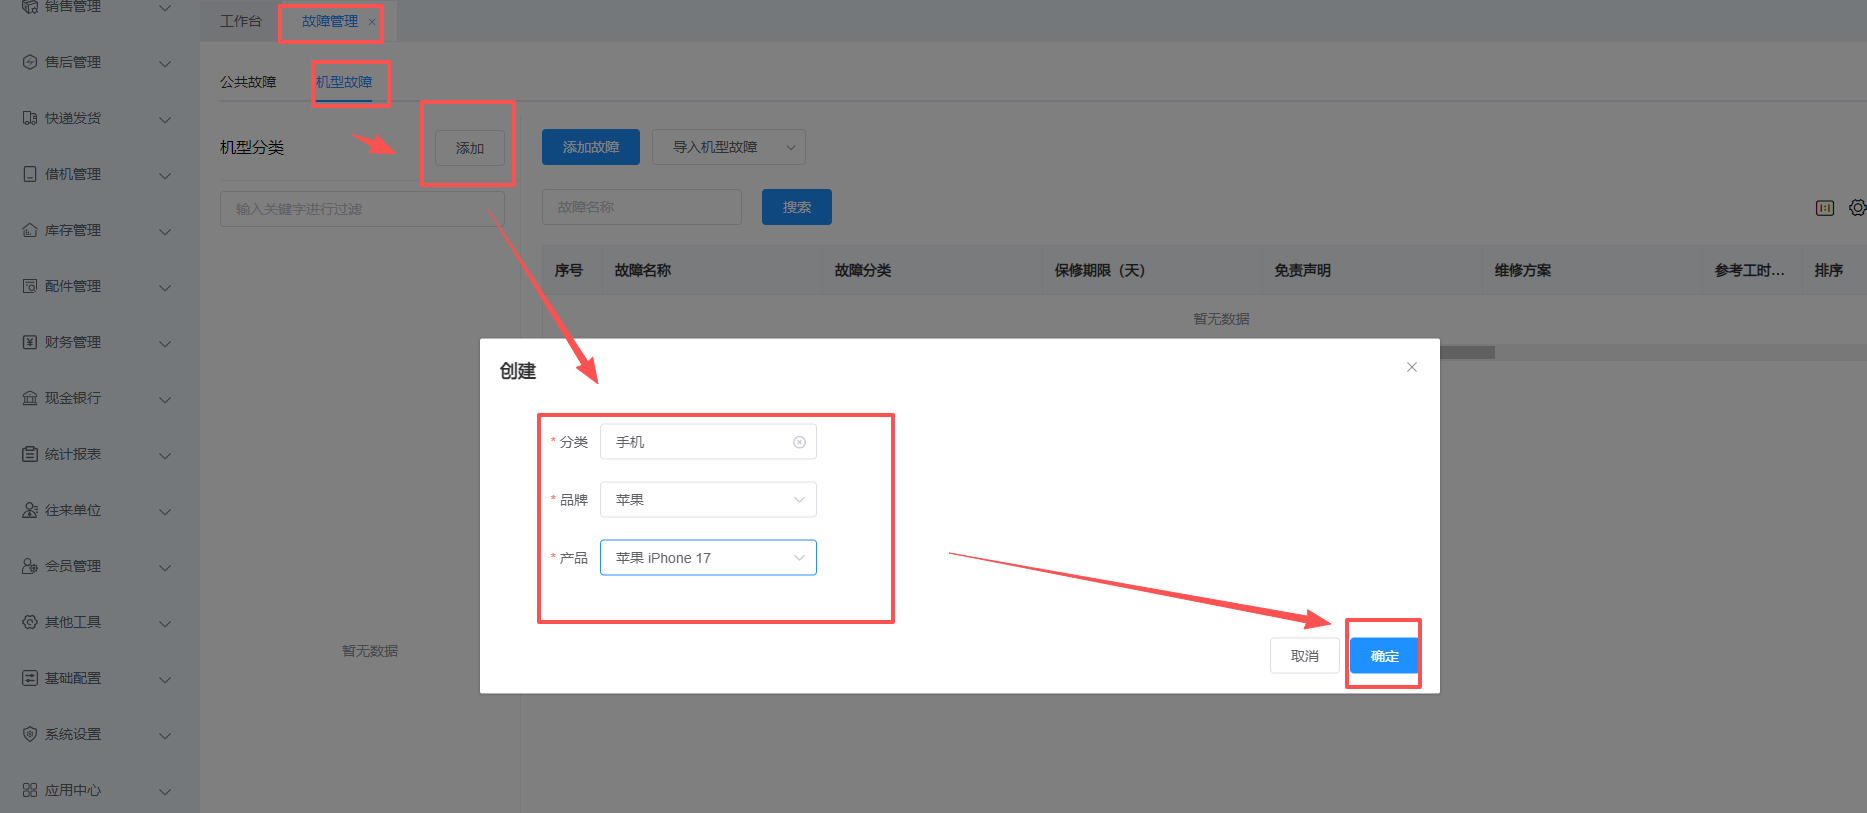Click the 财务管理 yen icon

click(x=30, y=342)
